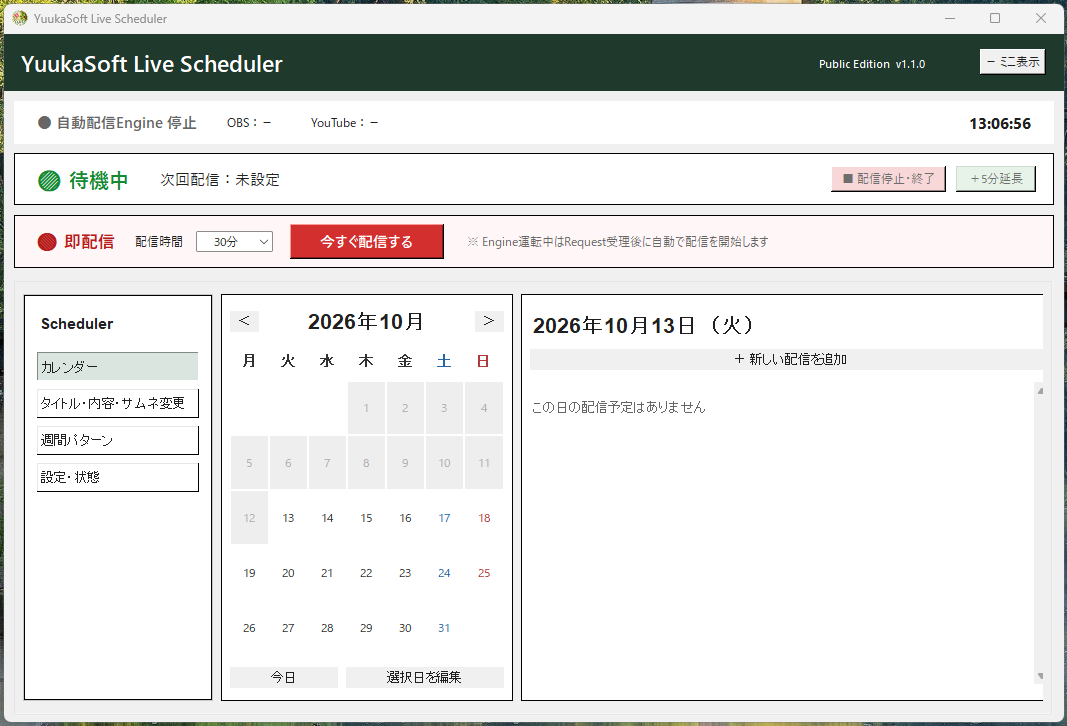1067x726 pixels.
Task: Select Saturday October 24 in calendar
Action: [444, 573]
